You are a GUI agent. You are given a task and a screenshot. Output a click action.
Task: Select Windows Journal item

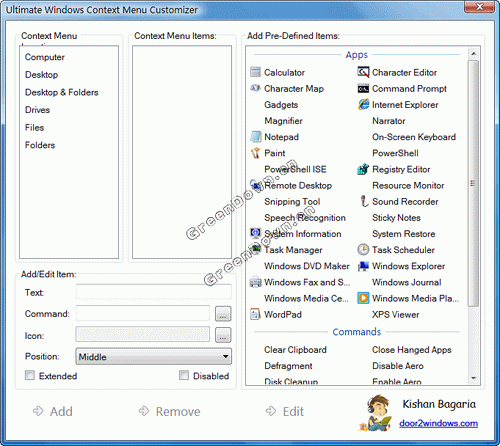coord(407,282)
